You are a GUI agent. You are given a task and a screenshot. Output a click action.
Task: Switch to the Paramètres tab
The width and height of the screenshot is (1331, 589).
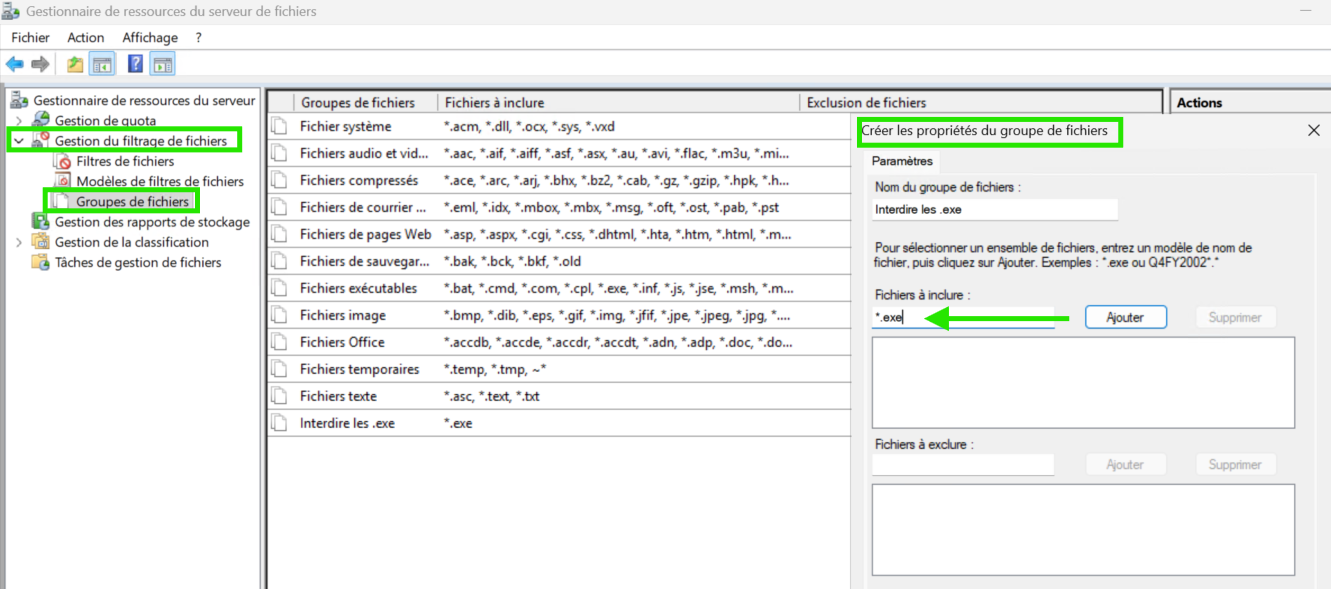coord(902,161)
